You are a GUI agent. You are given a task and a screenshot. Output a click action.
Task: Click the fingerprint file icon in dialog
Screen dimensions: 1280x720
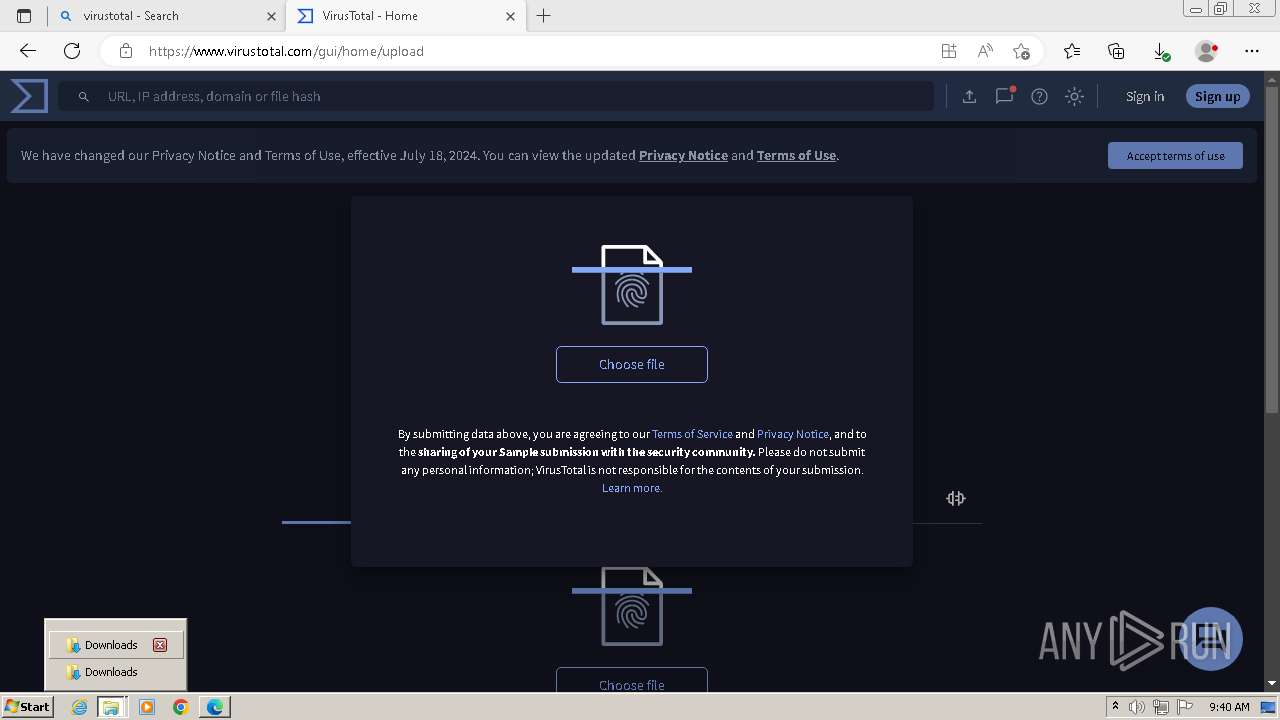coord(632,285)
